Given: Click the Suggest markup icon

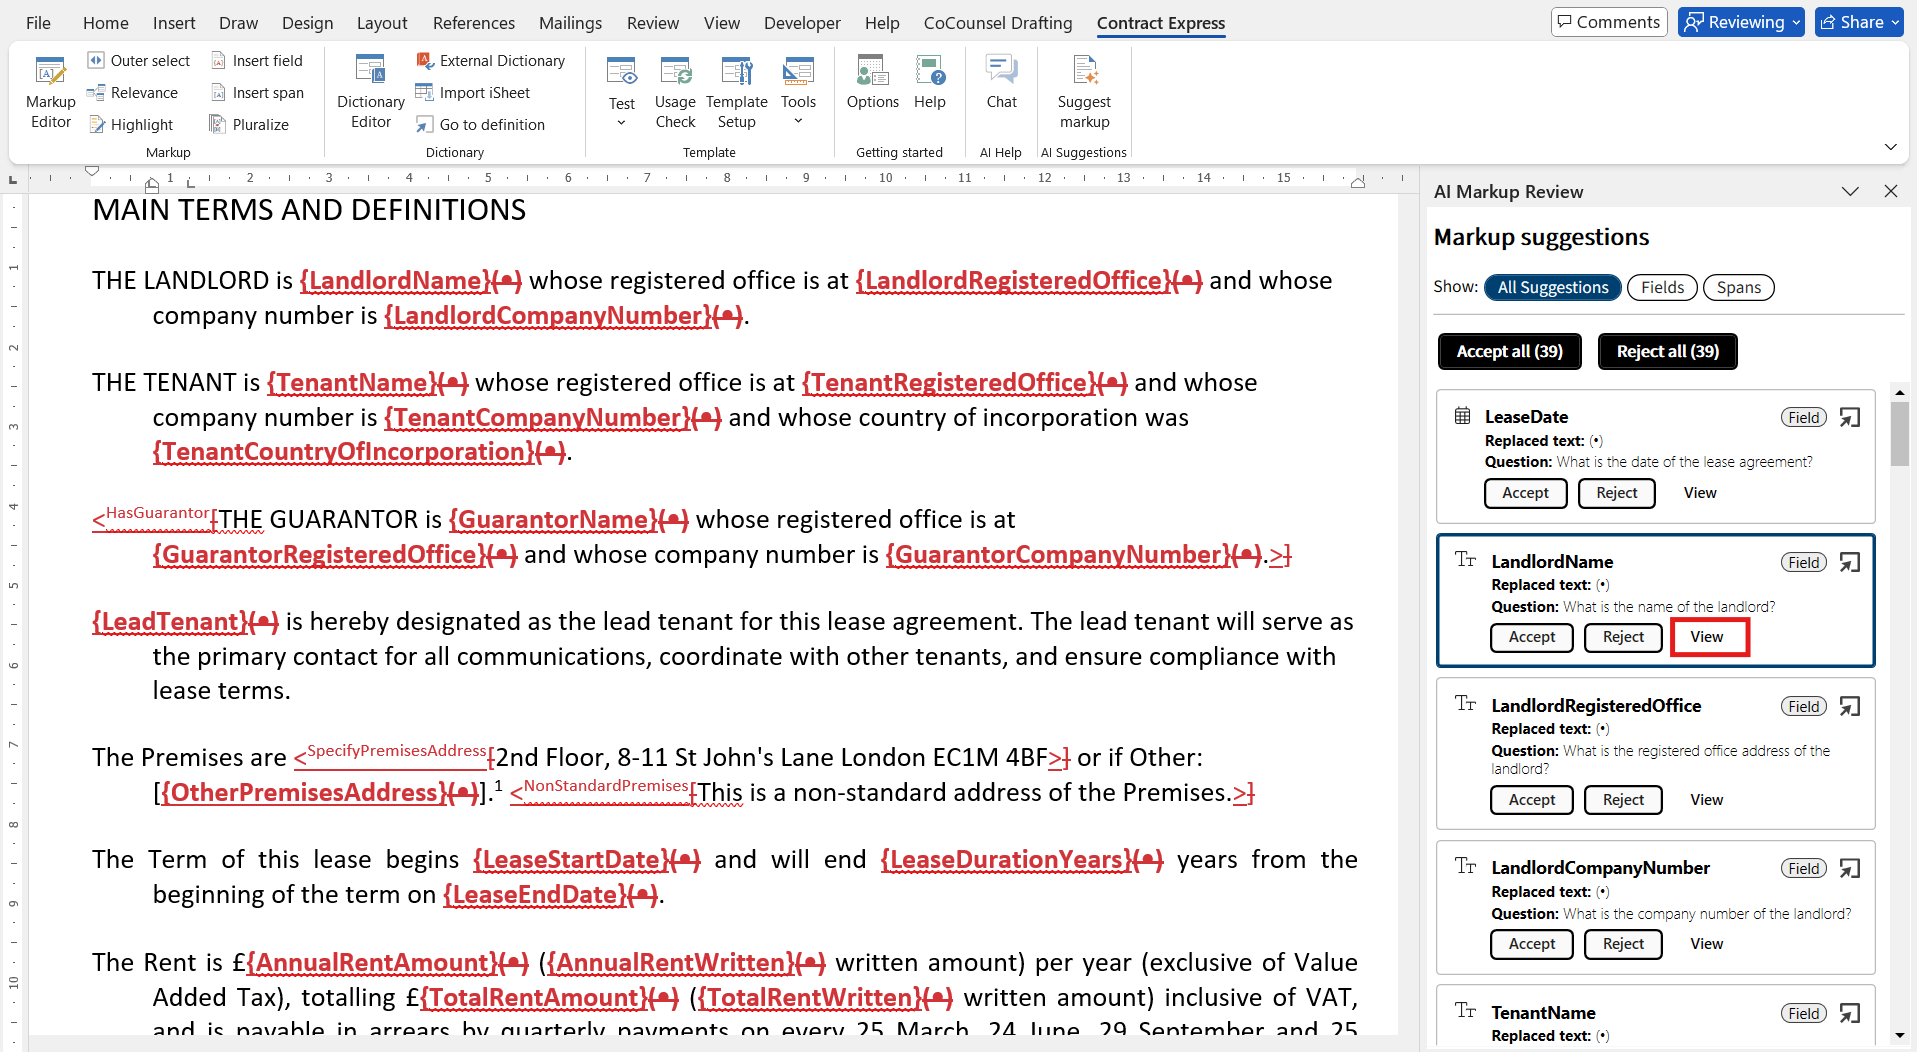Looking at the screenshot, I should (x=1084, y=92).
